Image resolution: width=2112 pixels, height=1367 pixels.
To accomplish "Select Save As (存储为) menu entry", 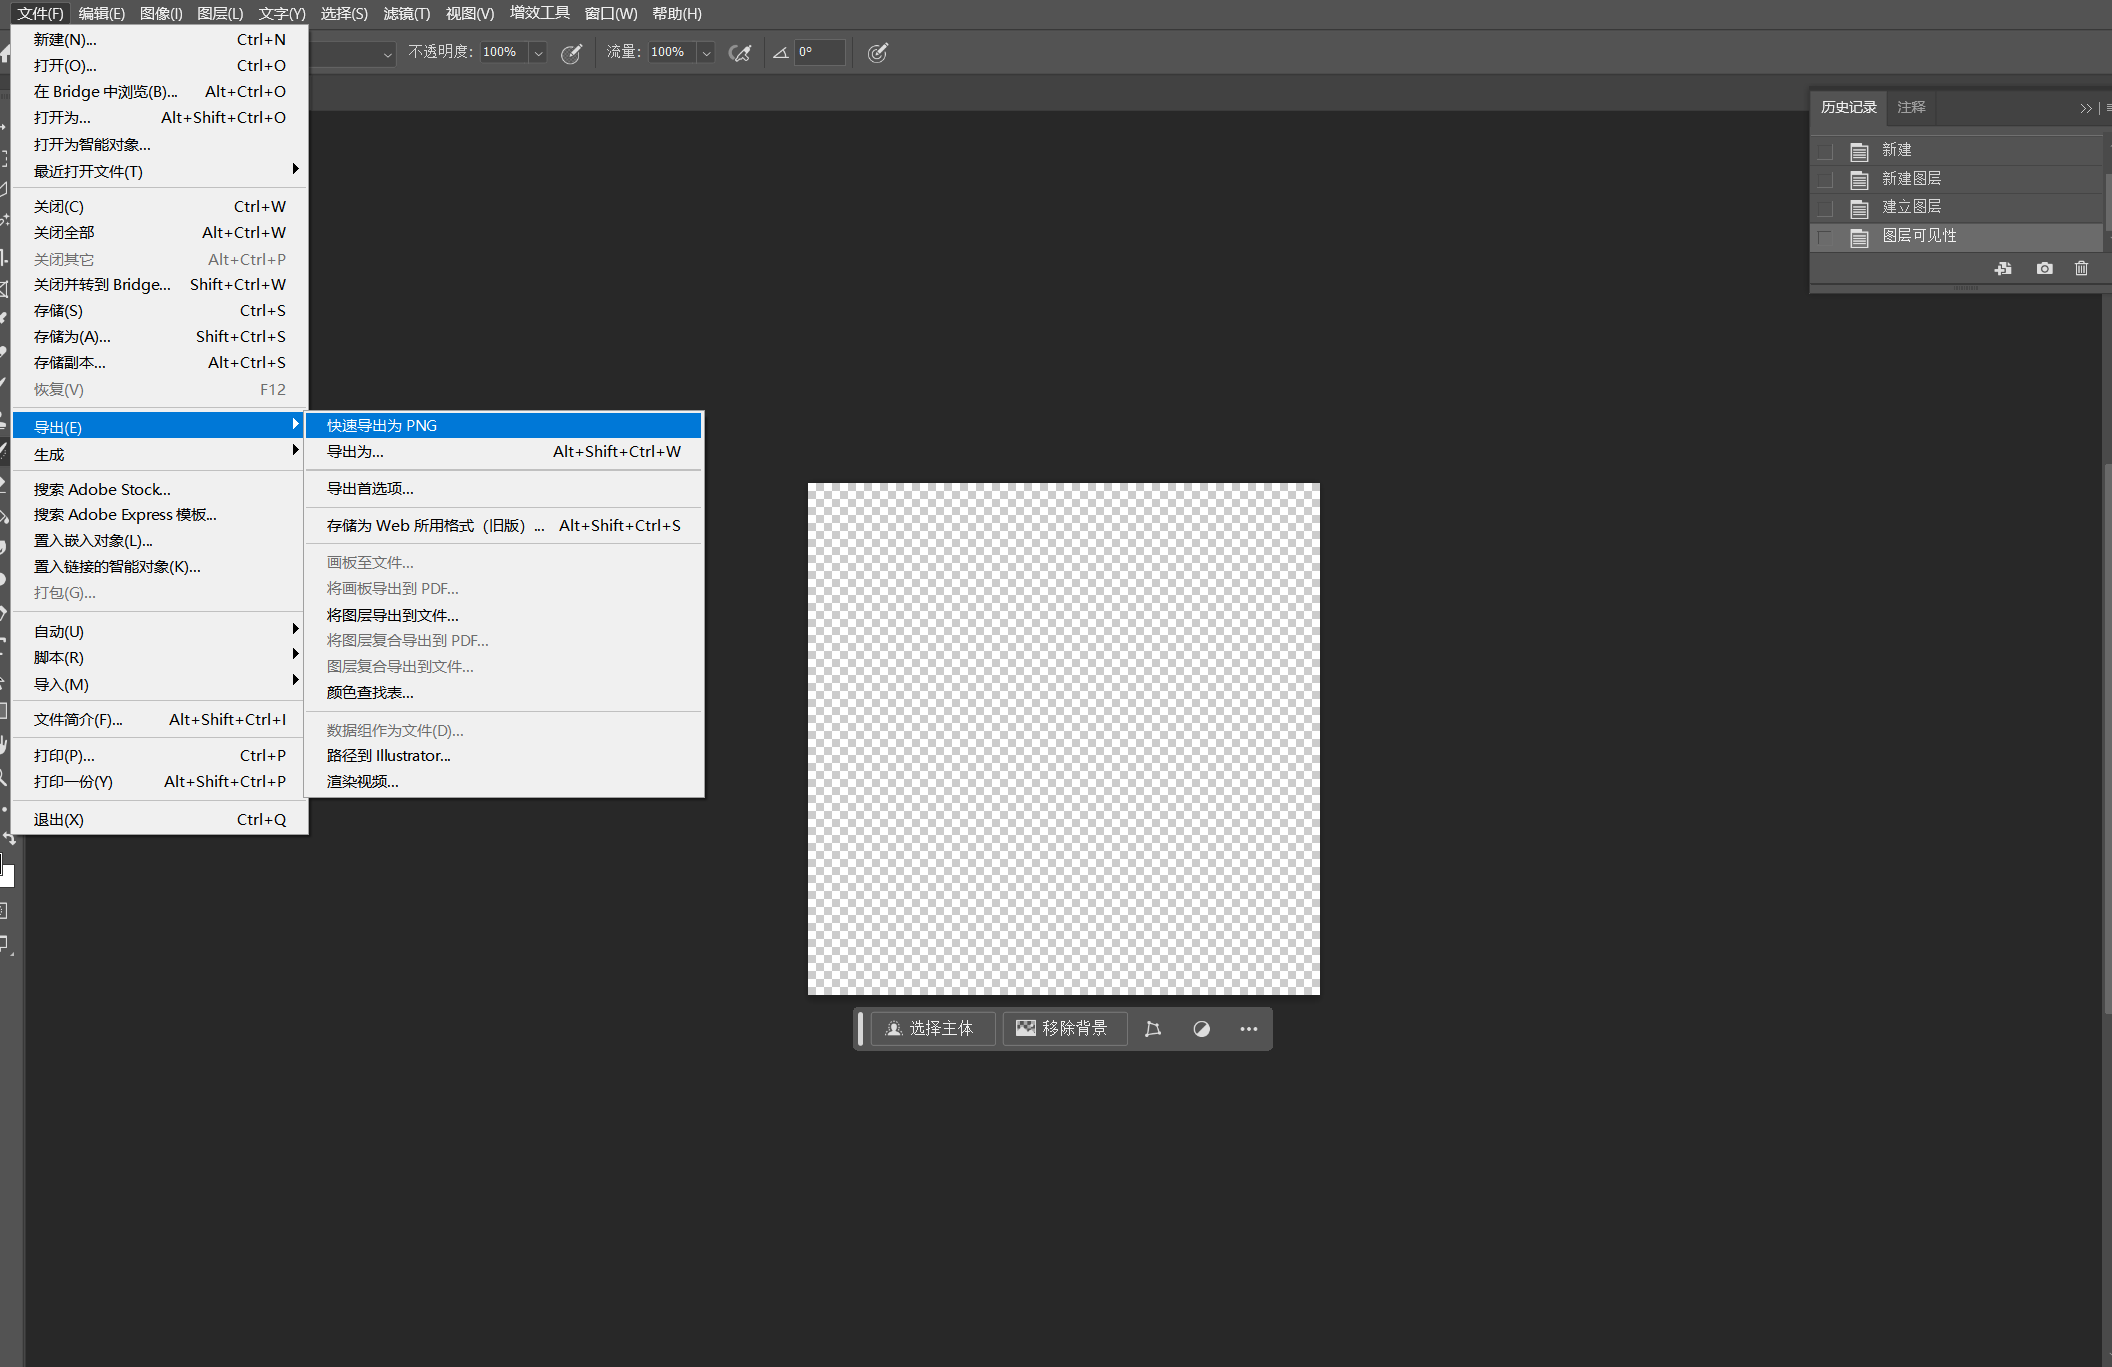I will (159, 337).
